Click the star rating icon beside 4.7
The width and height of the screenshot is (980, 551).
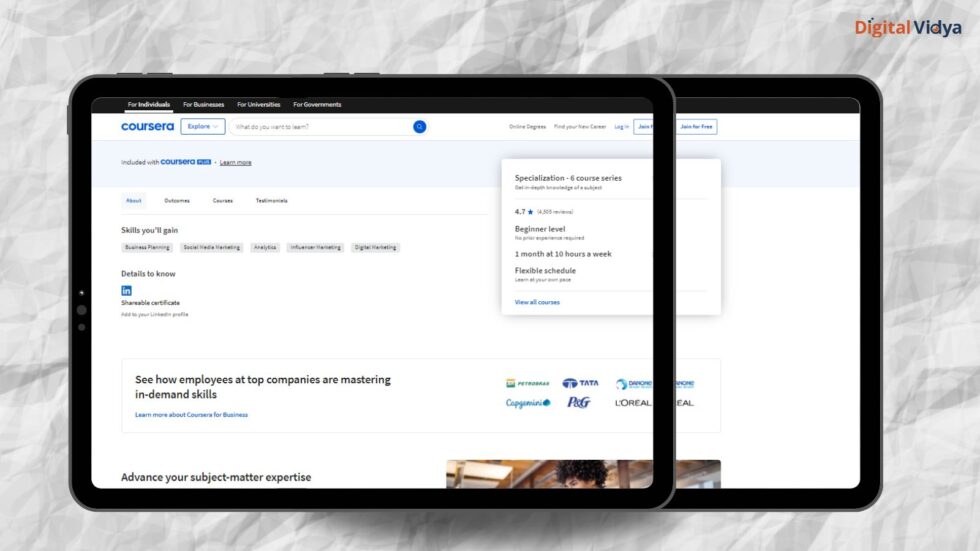(x=531, y=212)
